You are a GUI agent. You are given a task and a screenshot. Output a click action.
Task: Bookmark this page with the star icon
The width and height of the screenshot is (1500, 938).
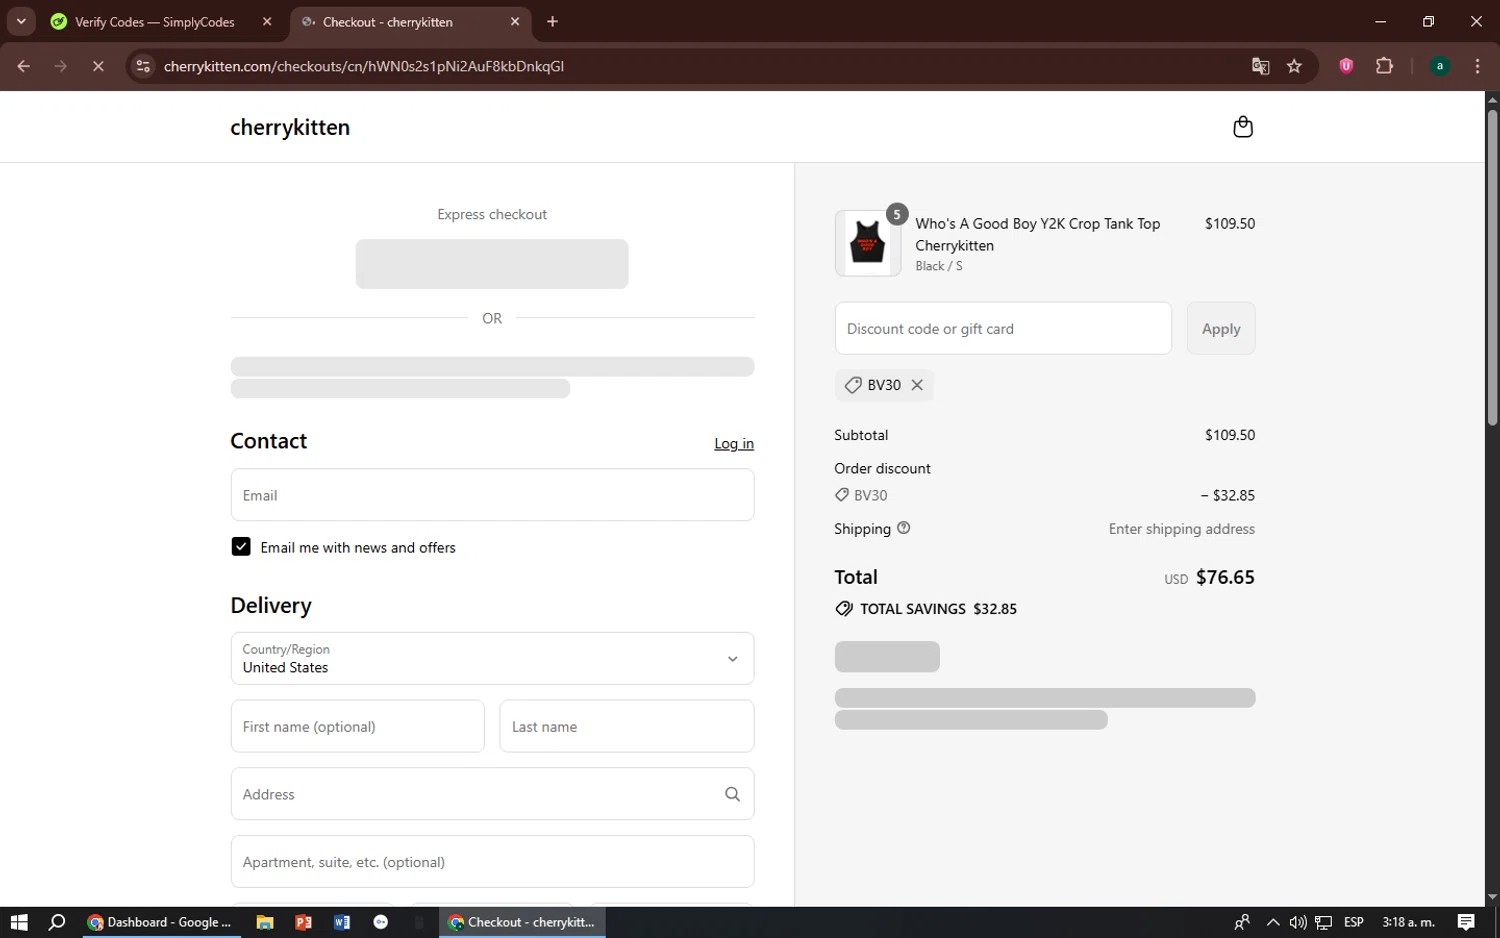click(1295, 66)
